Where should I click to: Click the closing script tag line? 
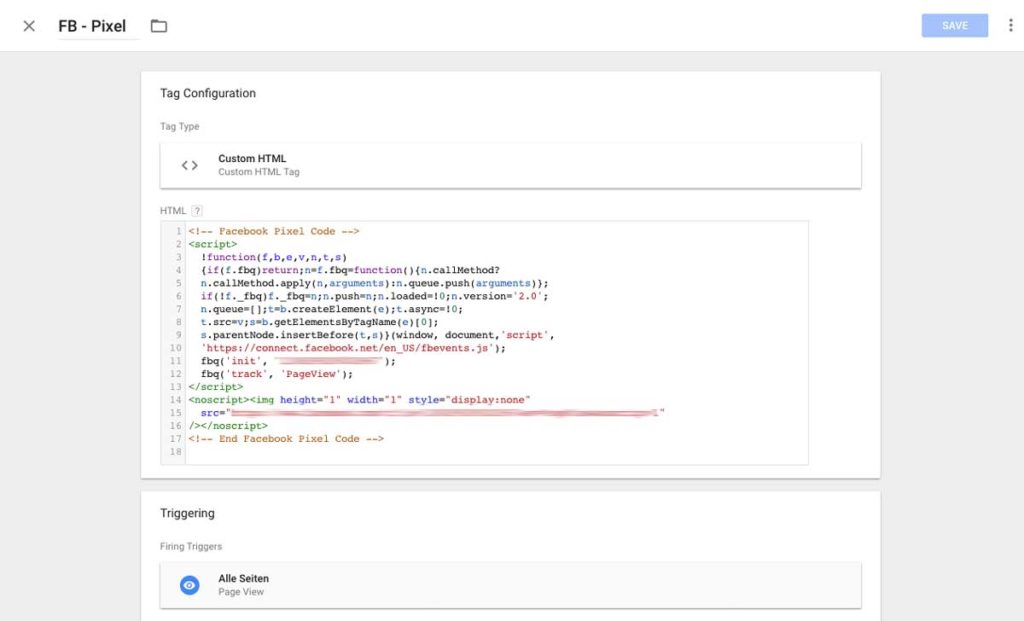click(x=216, y=387)
